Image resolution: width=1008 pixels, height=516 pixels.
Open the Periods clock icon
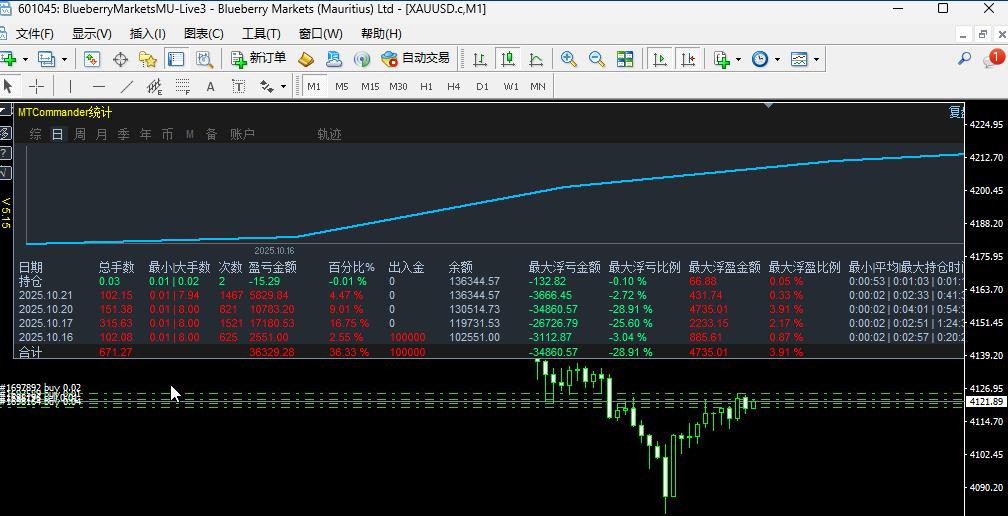point(760,59)
